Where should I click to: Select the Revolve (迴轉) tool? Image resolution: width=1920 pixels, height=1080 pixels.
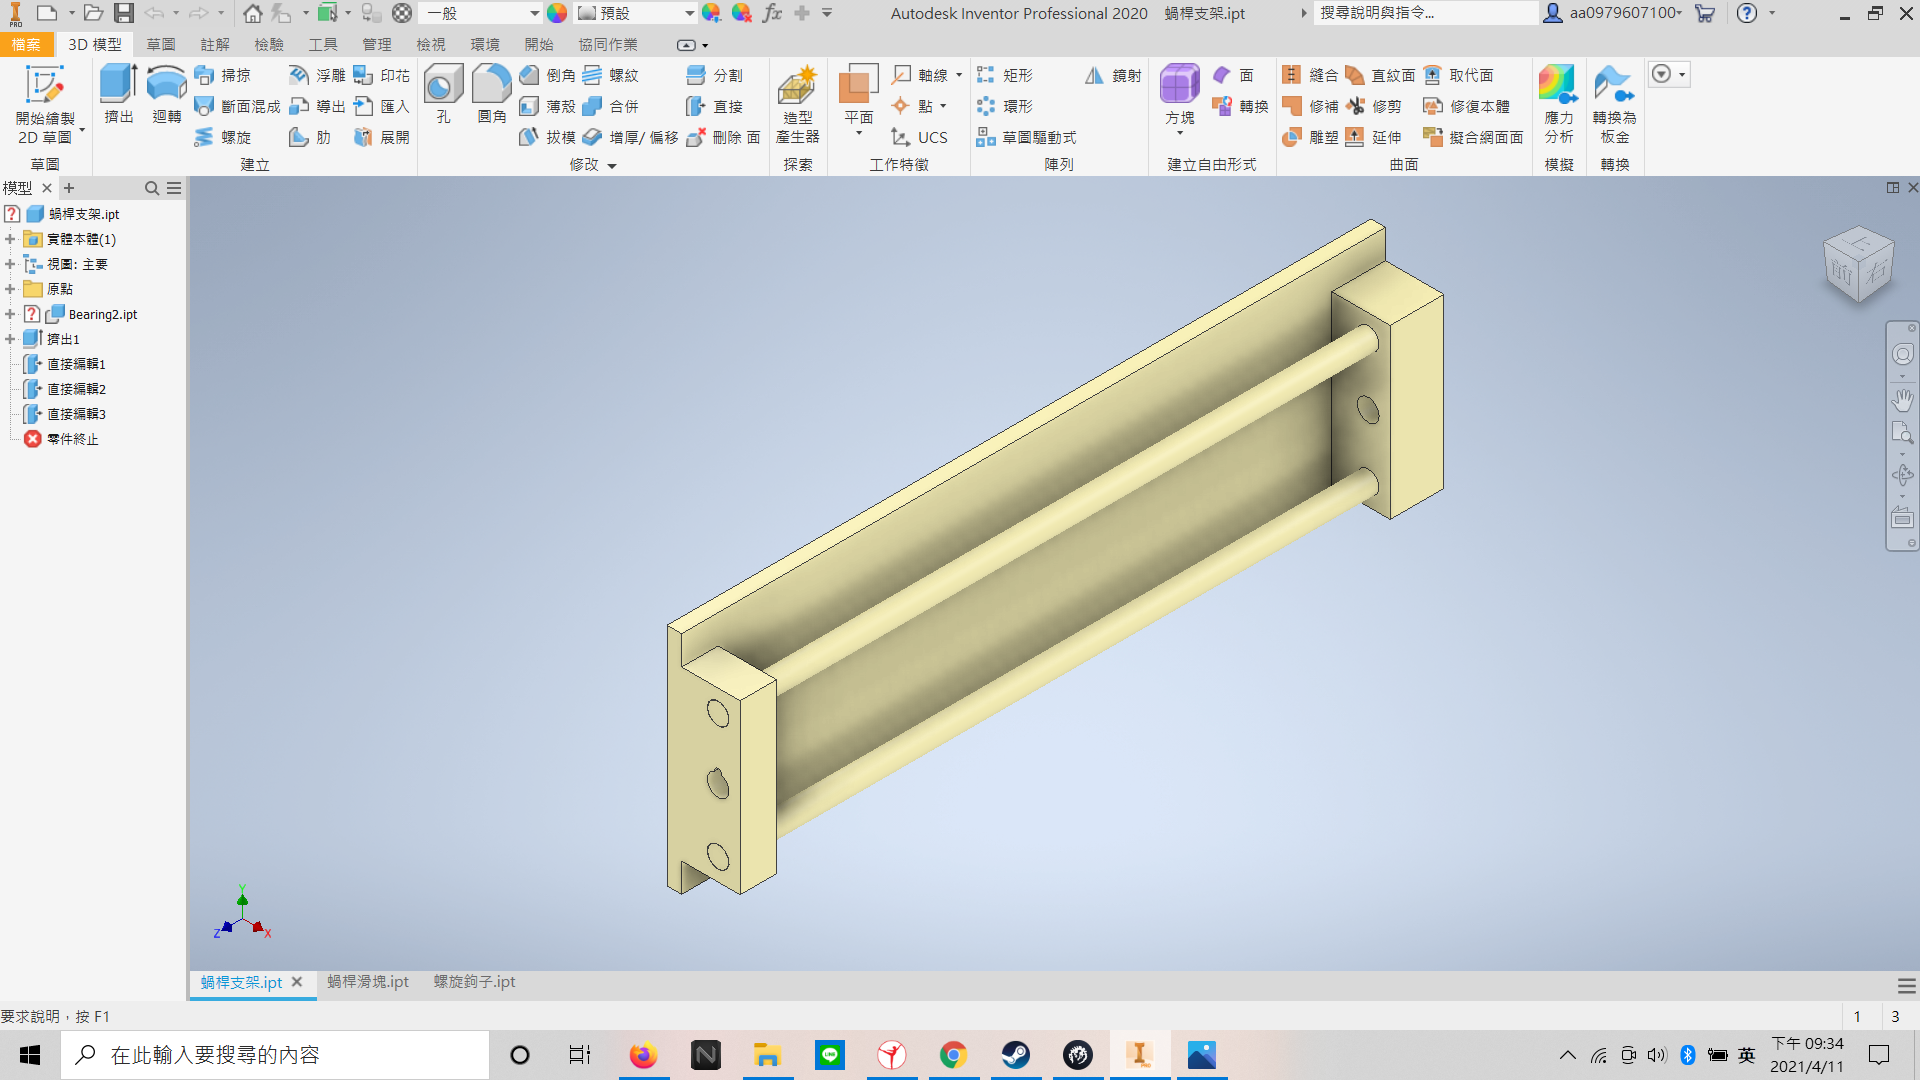click(x=166, y=94)
